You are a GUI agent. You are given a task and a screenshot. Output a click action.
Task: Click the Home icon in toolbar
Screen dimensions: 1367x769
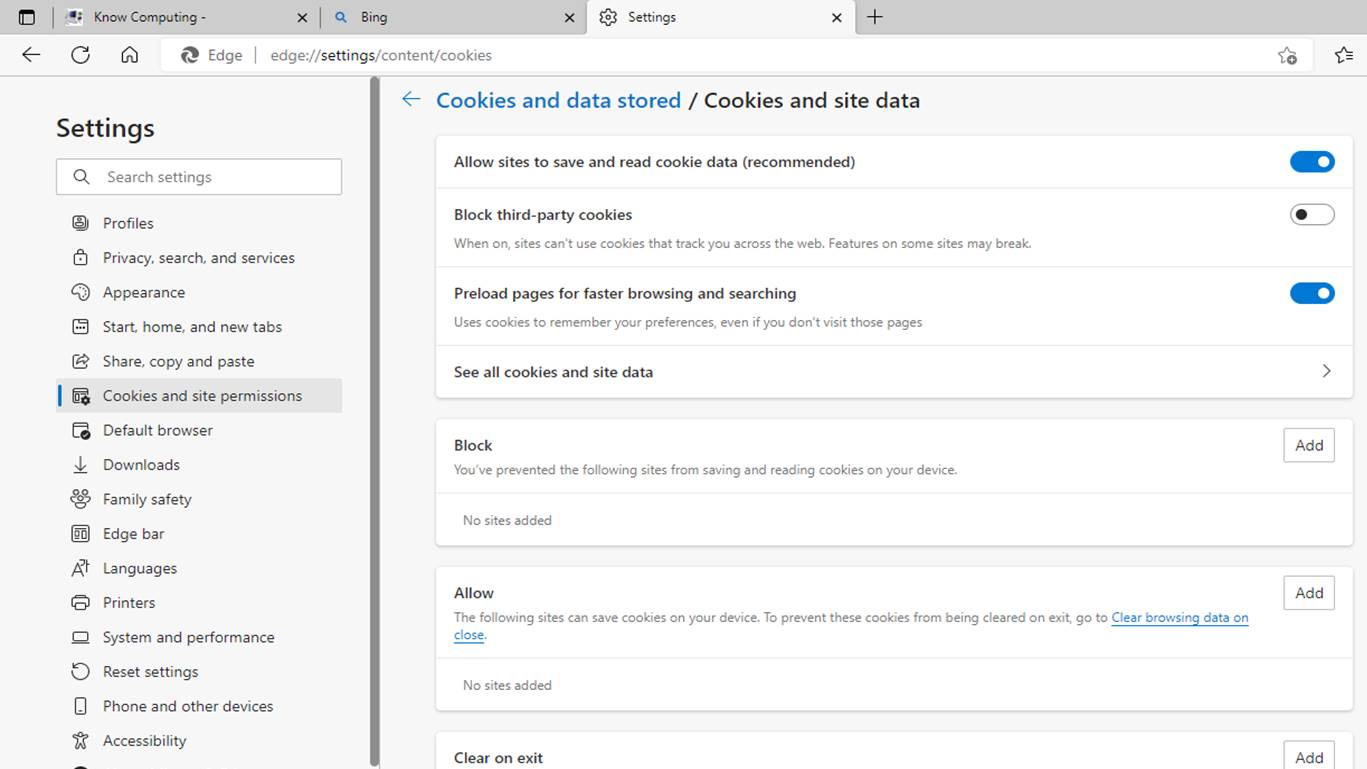[129, 55]
